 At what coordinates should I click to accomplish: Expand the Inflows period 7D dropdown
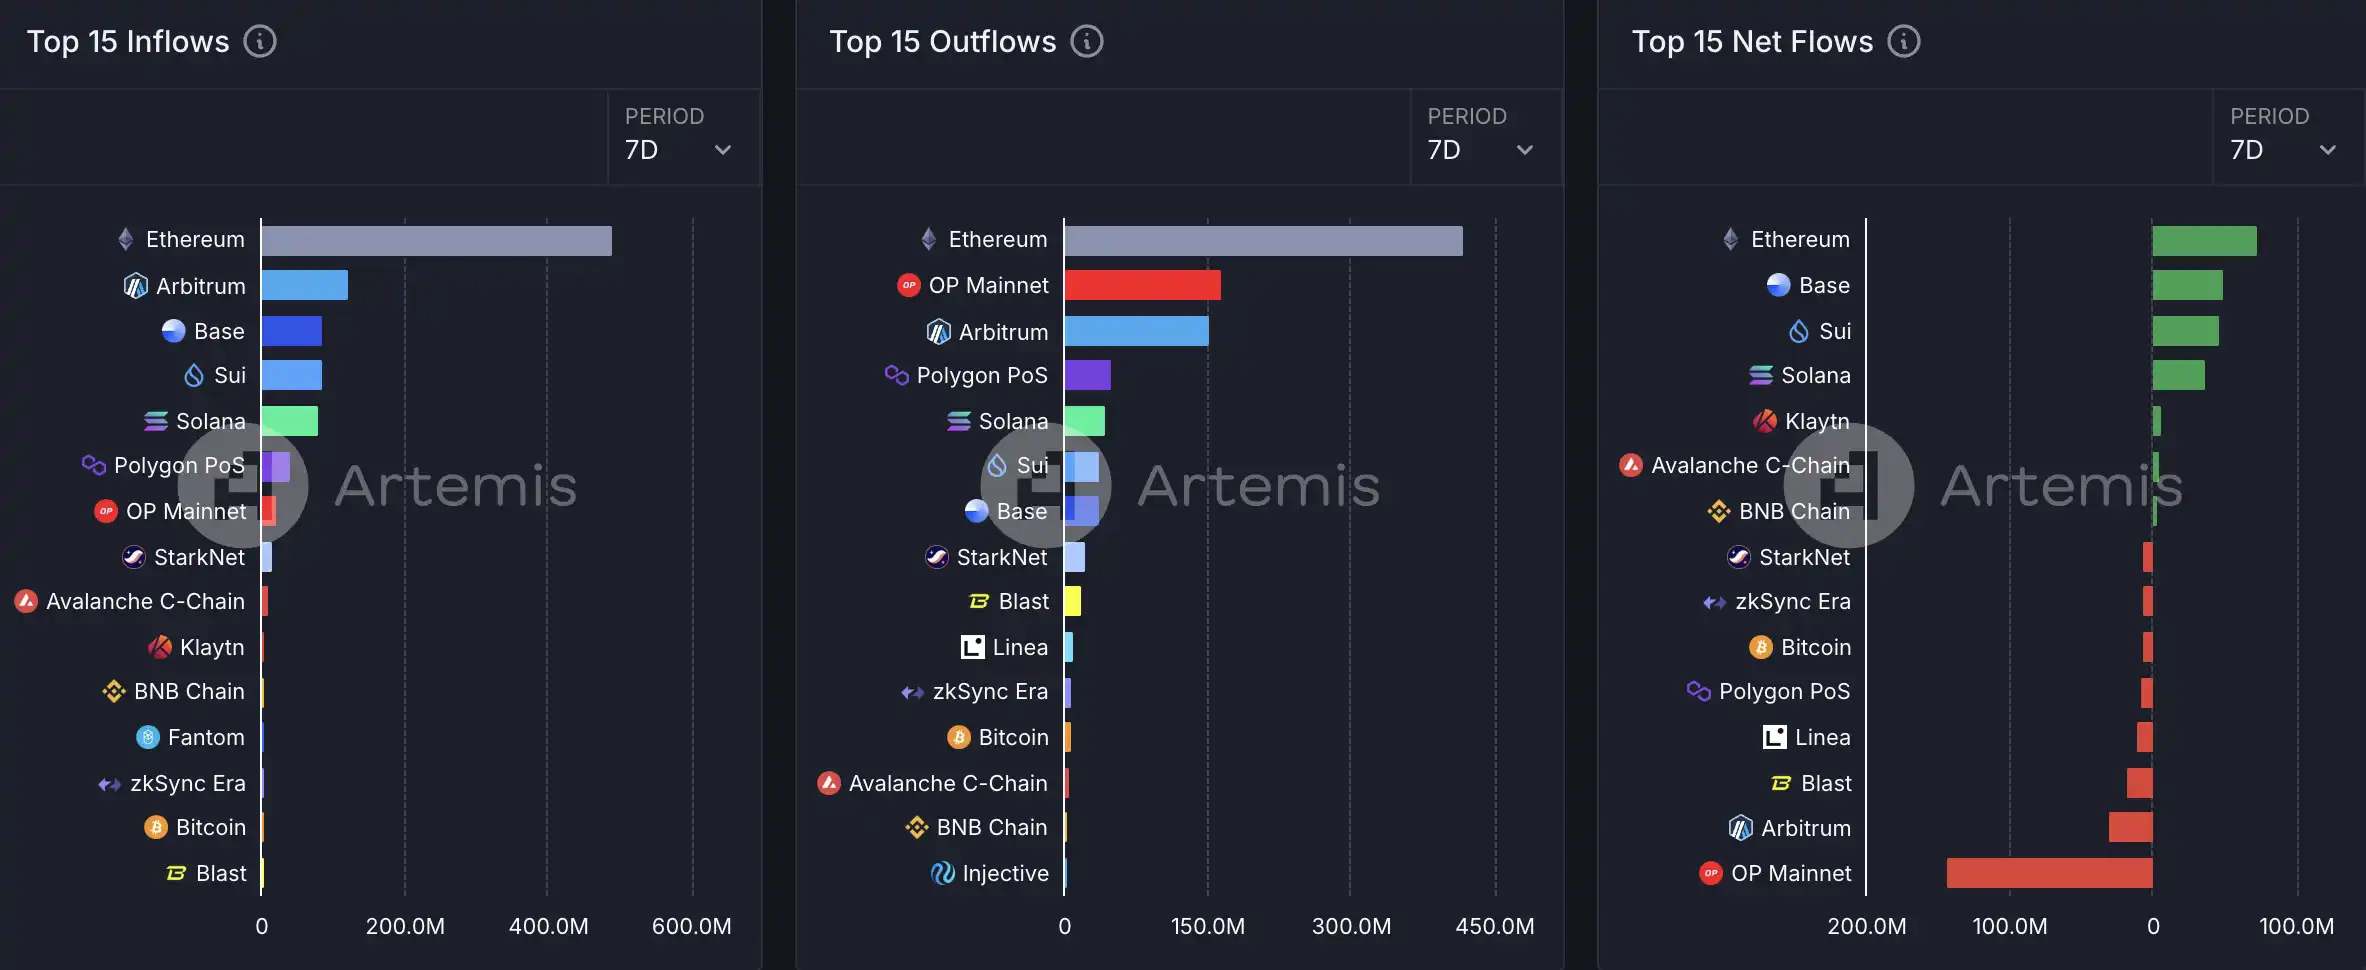click(x=684, y=137)
